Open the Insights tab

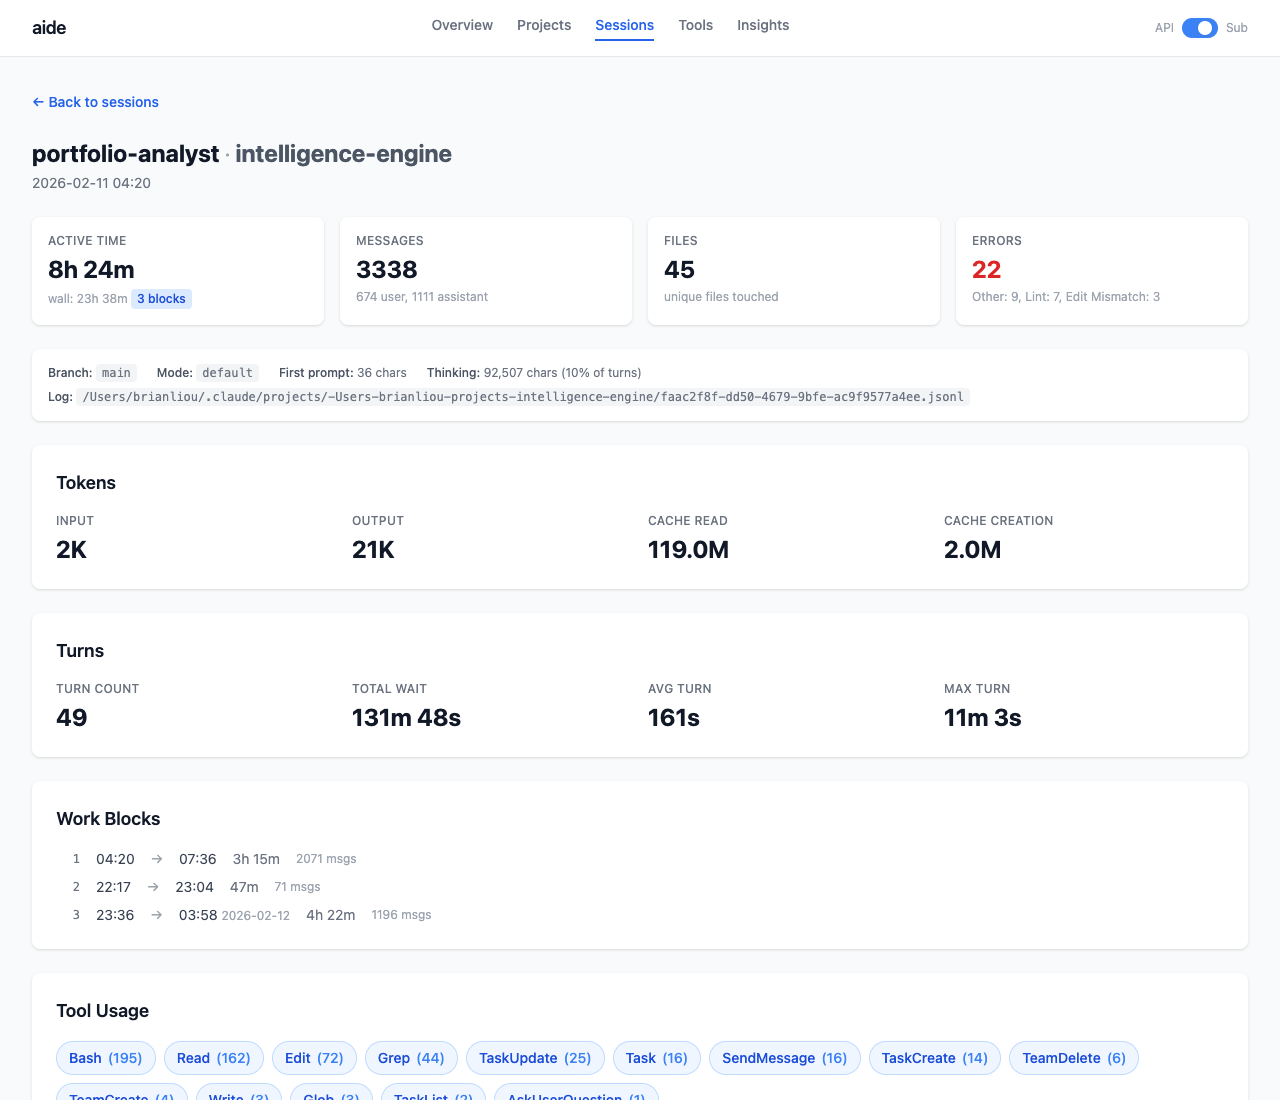(763, 25)
